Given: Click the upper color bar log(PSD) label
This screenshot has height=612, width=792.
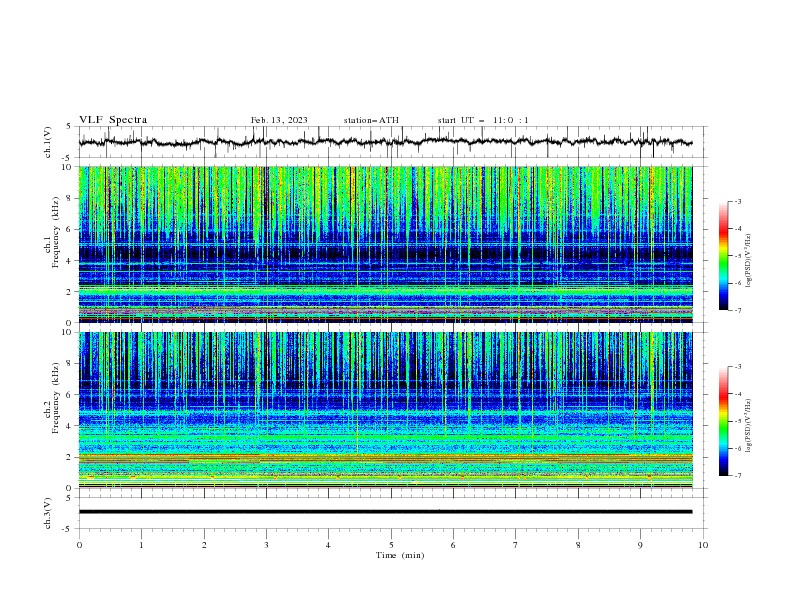Looking at the screenshot, I should (749, 261).
